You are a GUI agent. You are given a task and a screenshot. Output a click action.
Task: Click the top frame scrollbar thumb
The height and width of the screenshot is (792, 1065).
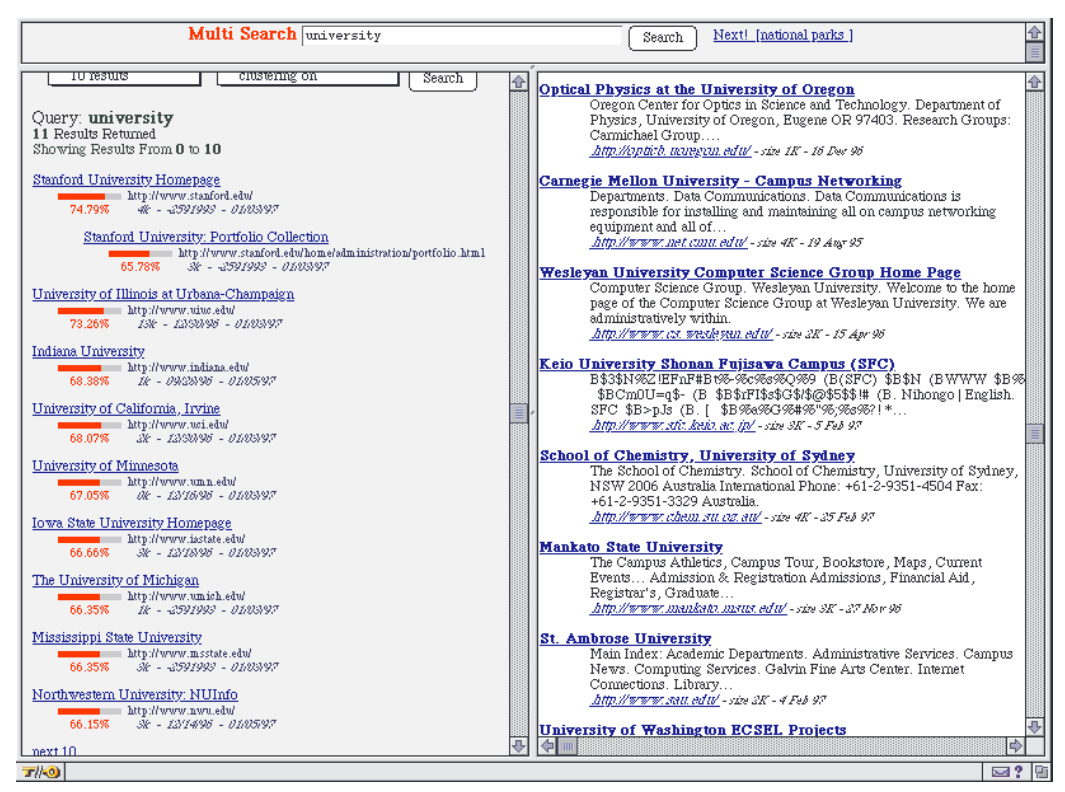(1034, 52)
